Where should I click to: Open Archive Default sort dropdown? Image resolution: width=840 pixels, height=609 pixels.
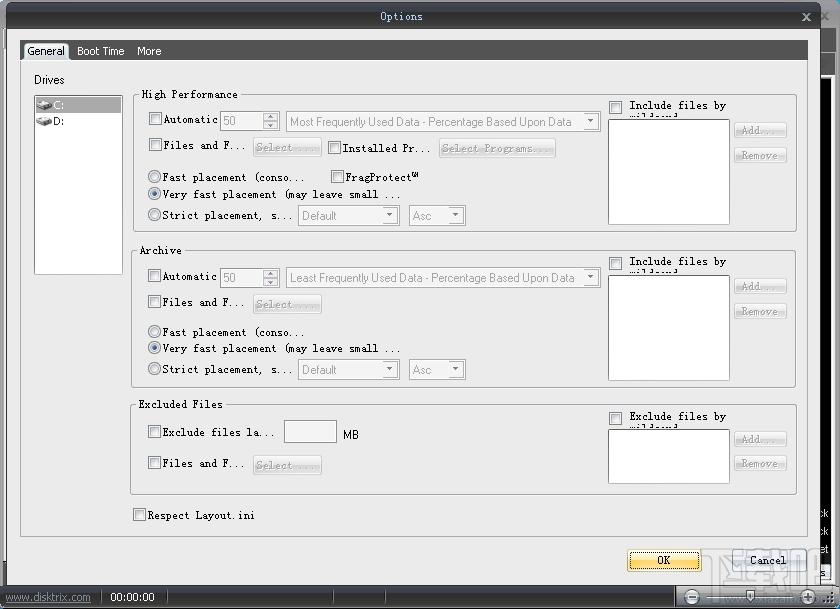pyautogui.click(x=348, y=370)
